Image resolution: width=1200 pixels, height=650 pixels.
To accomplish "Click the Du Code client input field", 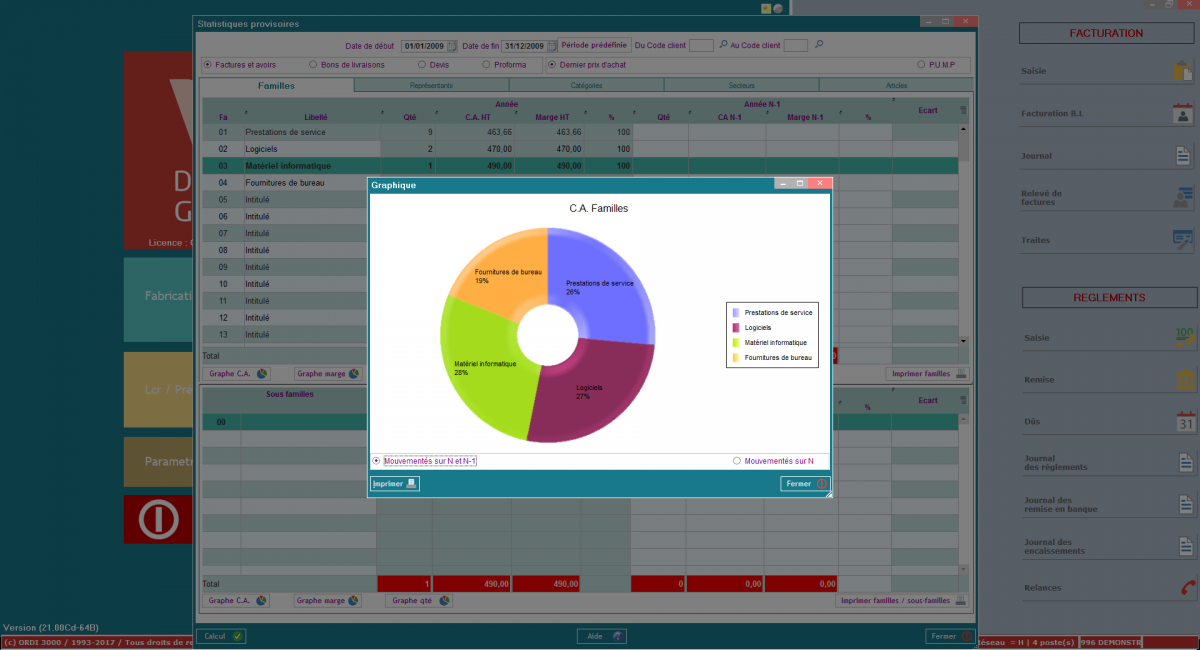I will pos(702,45).
